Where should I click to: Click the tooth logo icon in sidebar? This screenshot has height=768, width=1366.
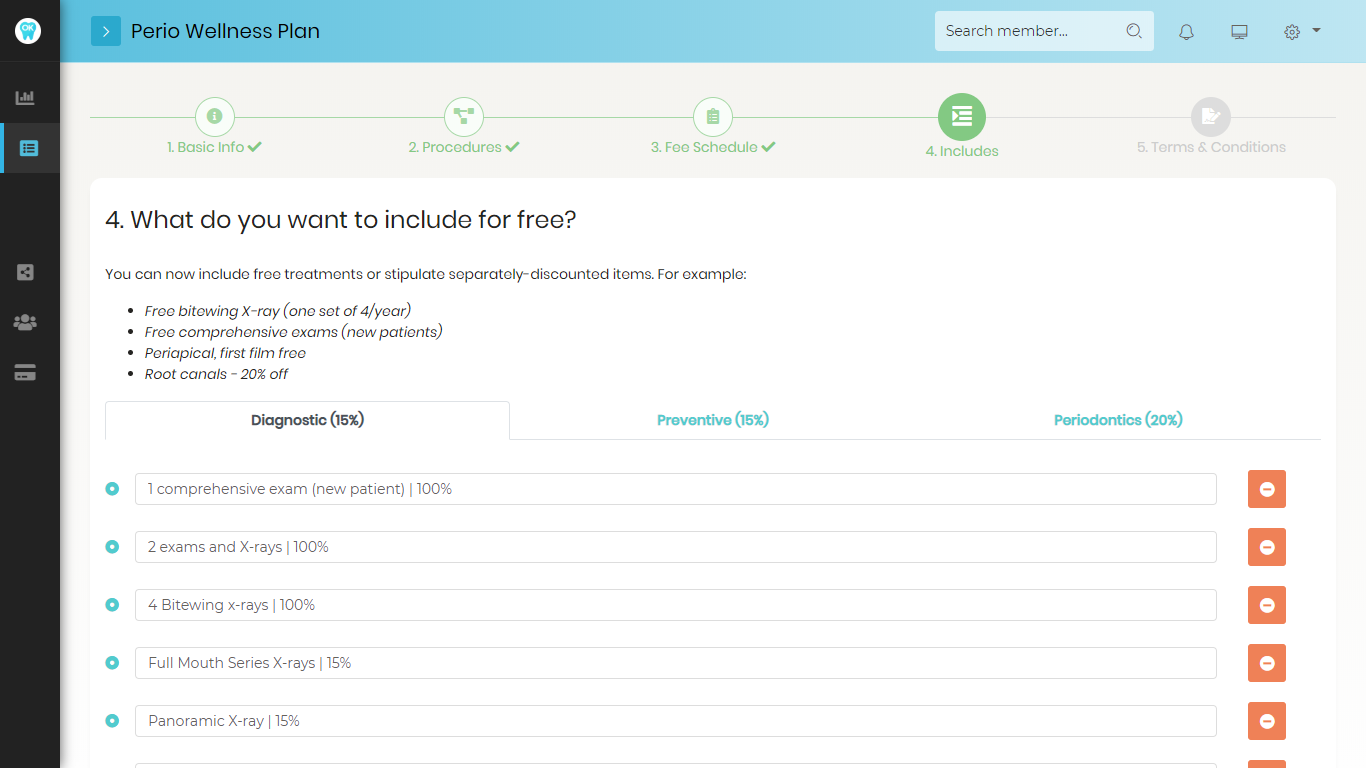tap(28, 30)
